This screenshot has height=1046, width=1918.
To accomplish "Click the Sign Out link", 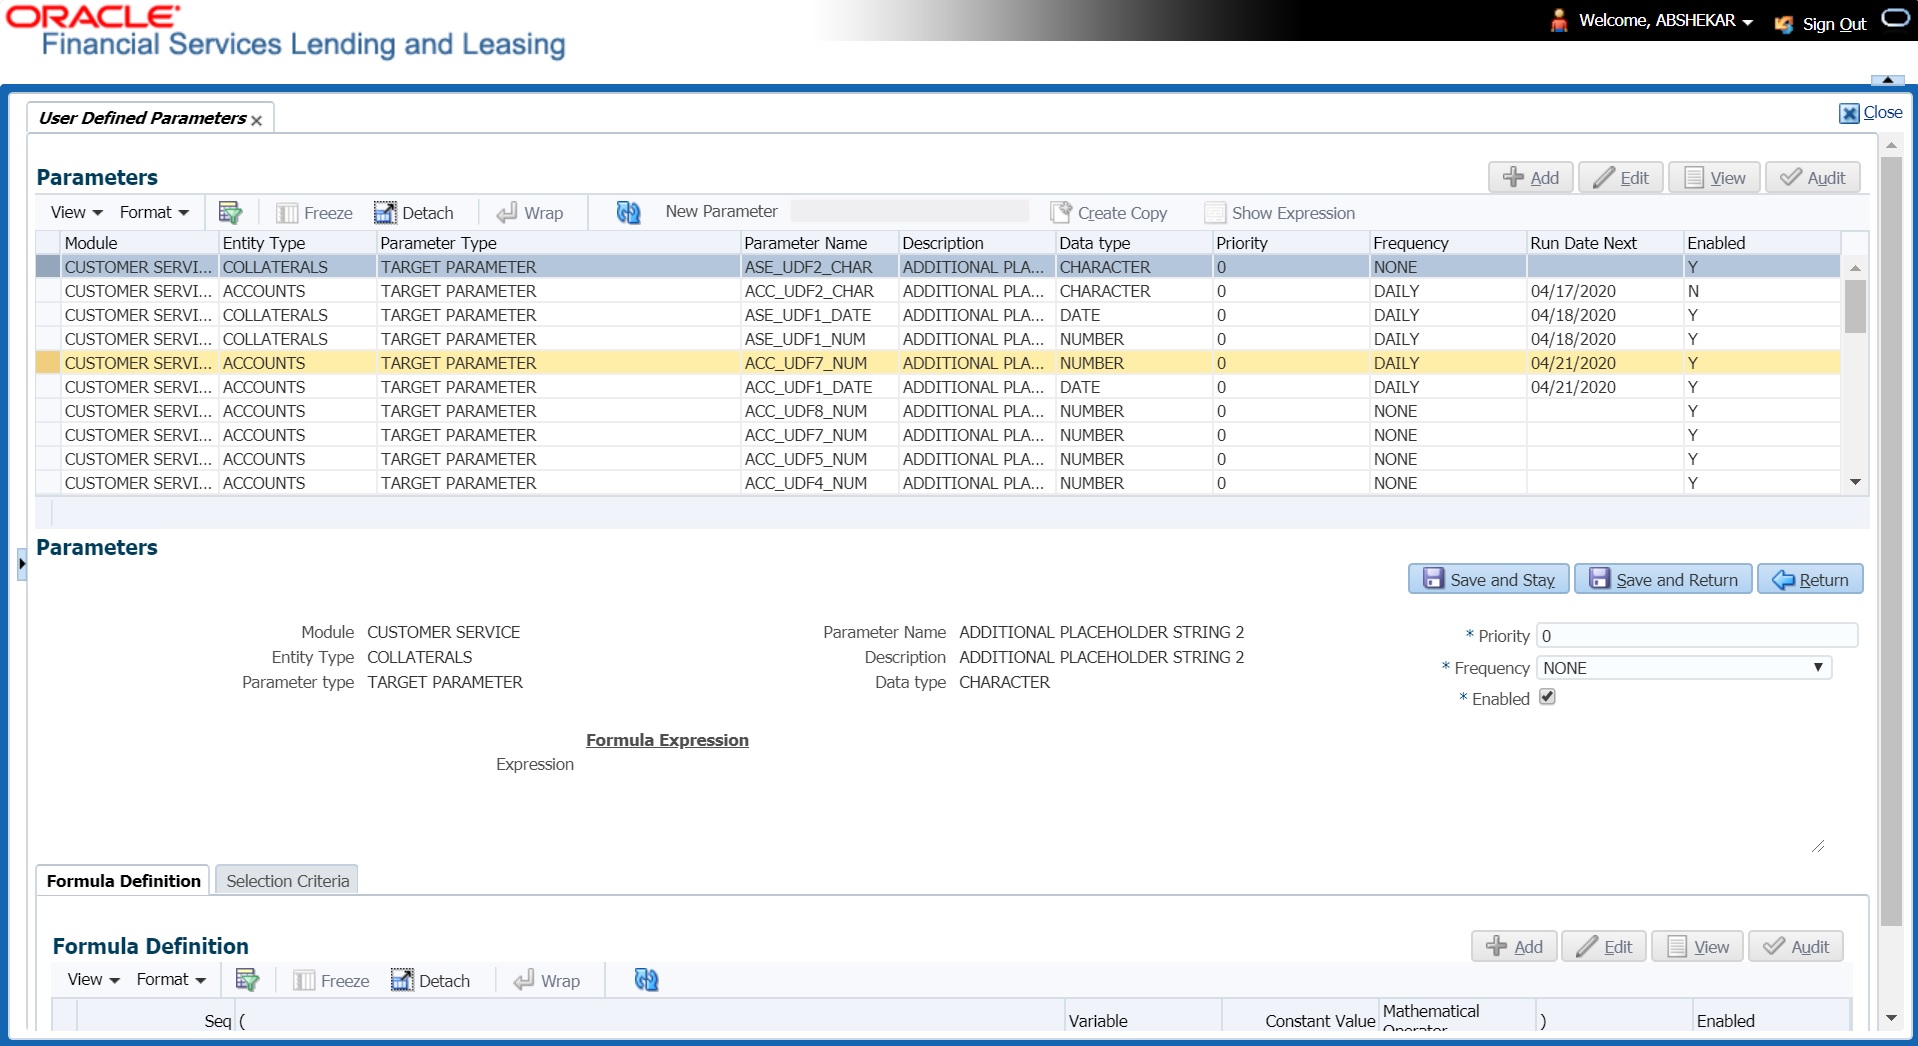I will 1834,24.
